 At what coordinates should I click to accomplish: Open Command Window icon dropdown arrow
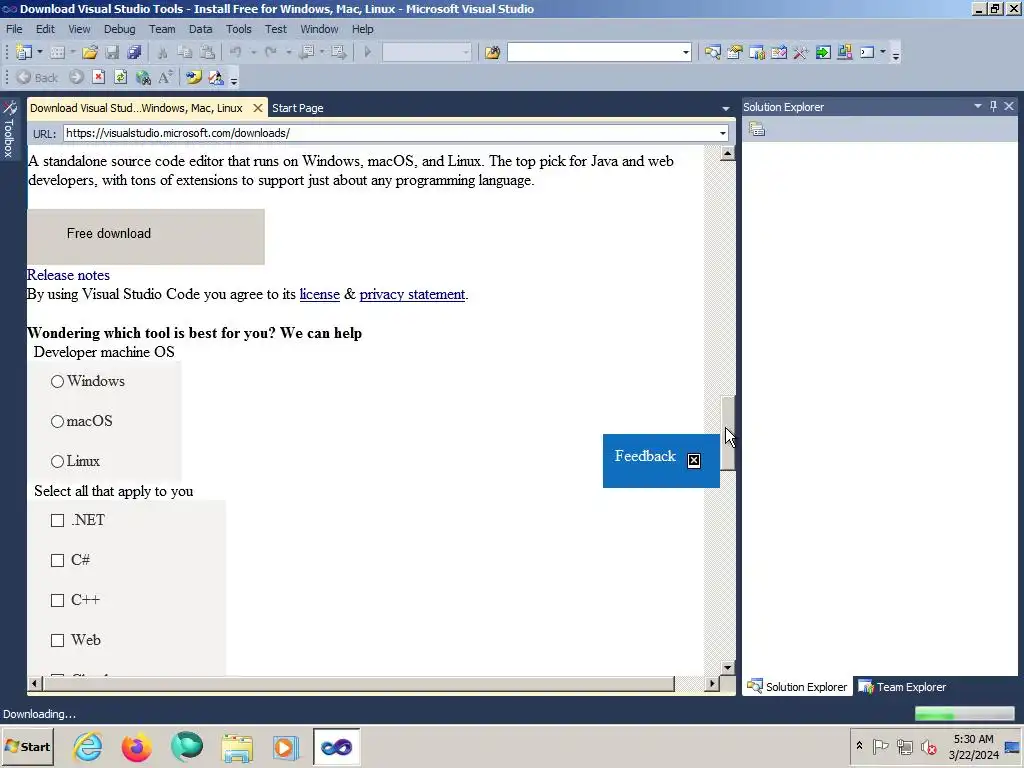coord(883,52)
